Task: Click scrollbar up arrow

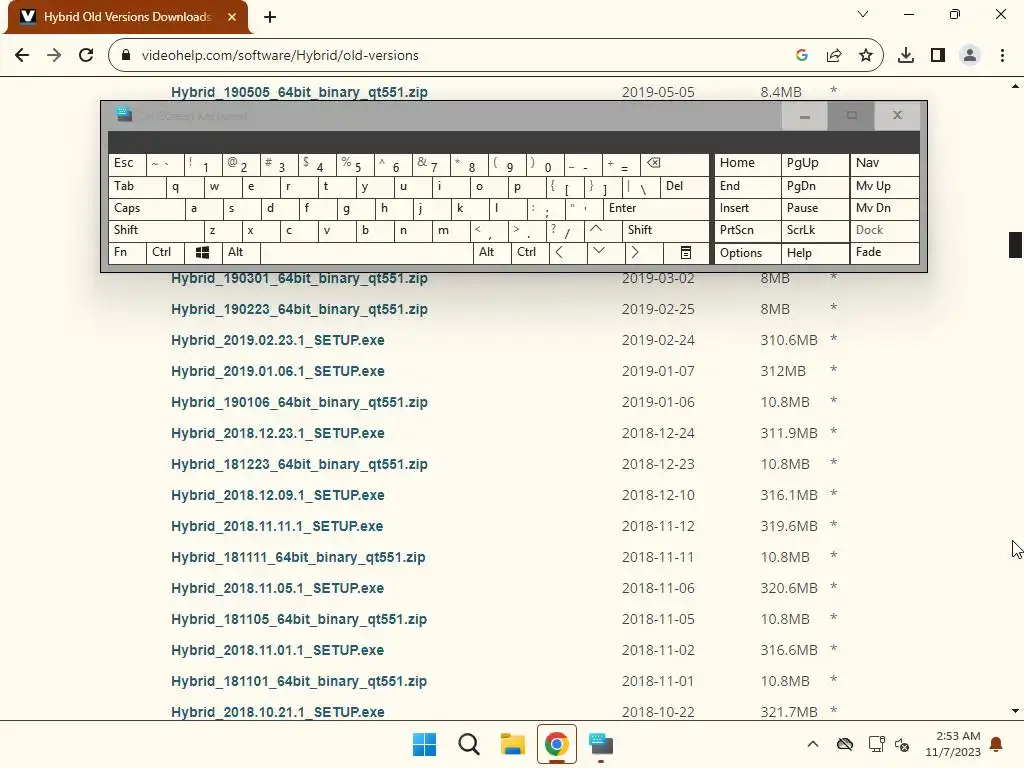Action: point(1015,86)
